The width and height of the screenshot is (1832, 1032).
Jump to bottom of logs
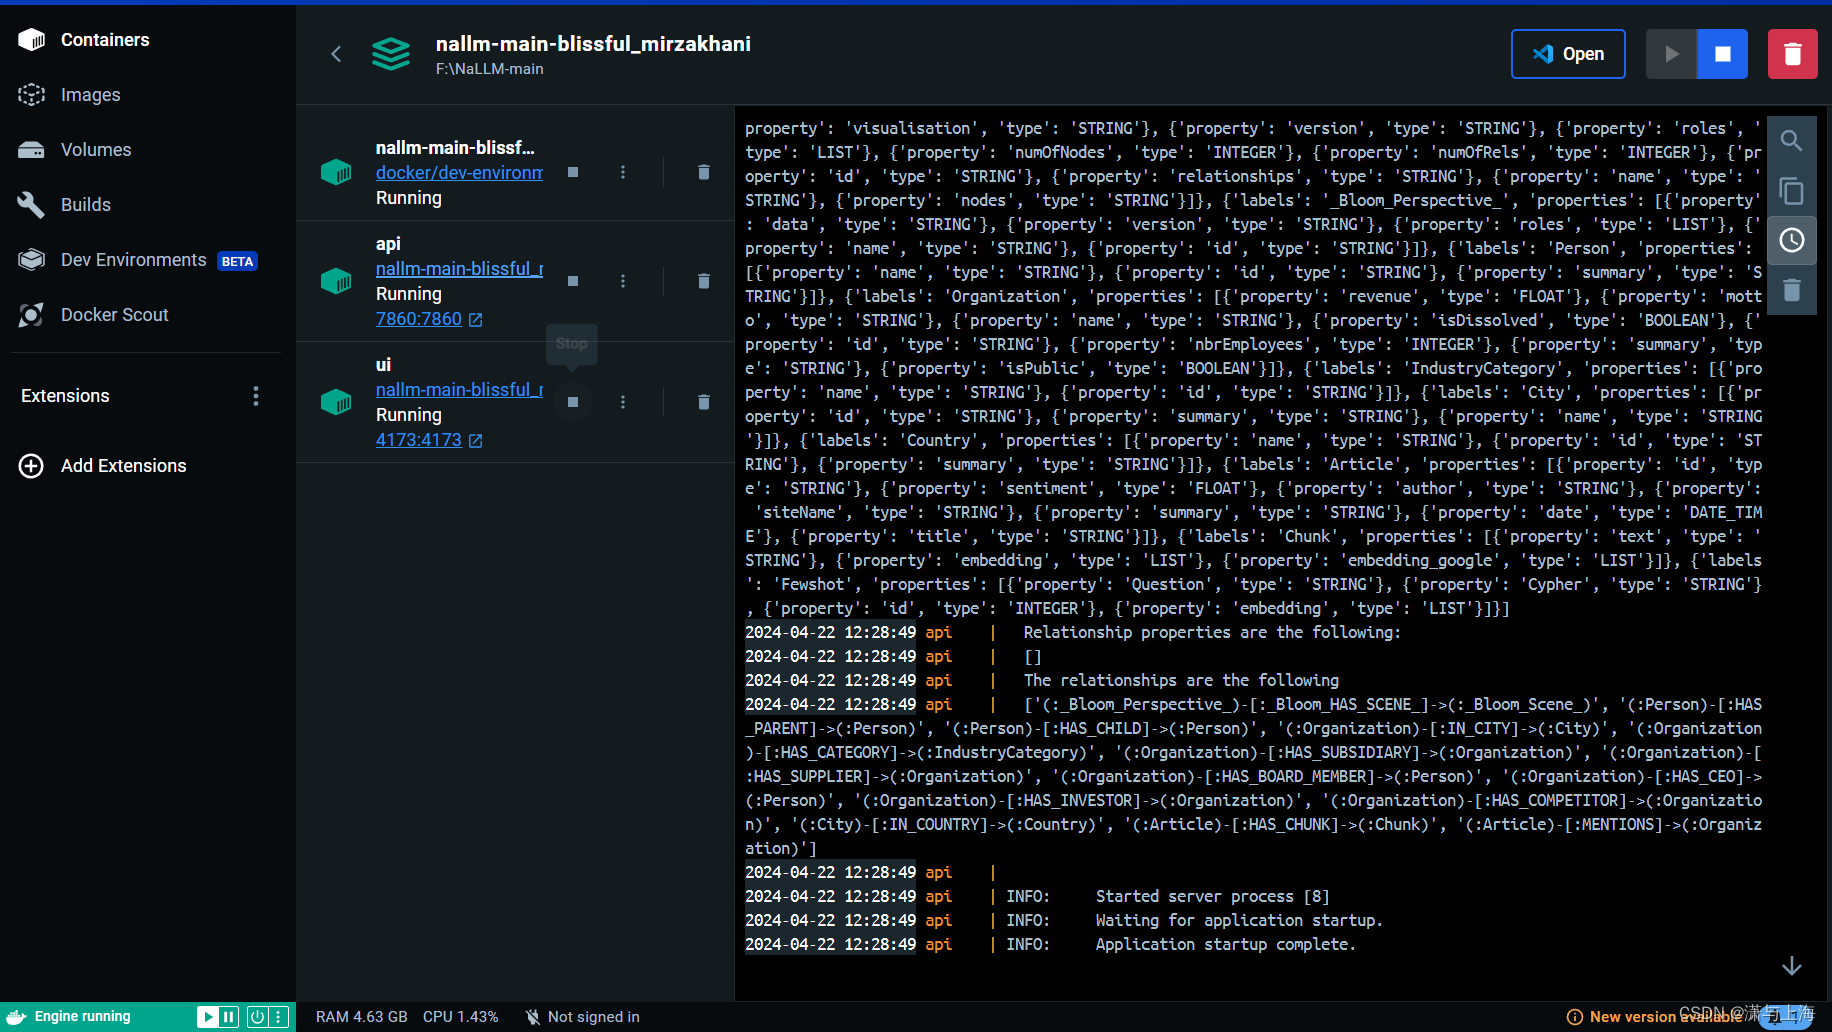1792,965
